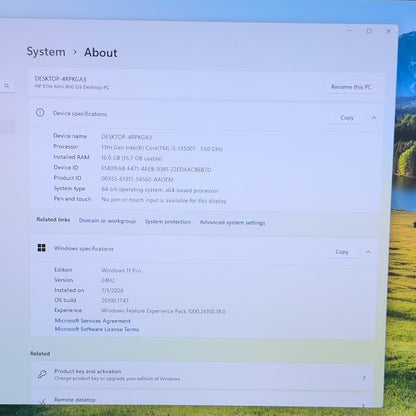Screen dimensions: 416x416
Task: Select the Installed on date 7/1/2026
Action: pos(112,290)
